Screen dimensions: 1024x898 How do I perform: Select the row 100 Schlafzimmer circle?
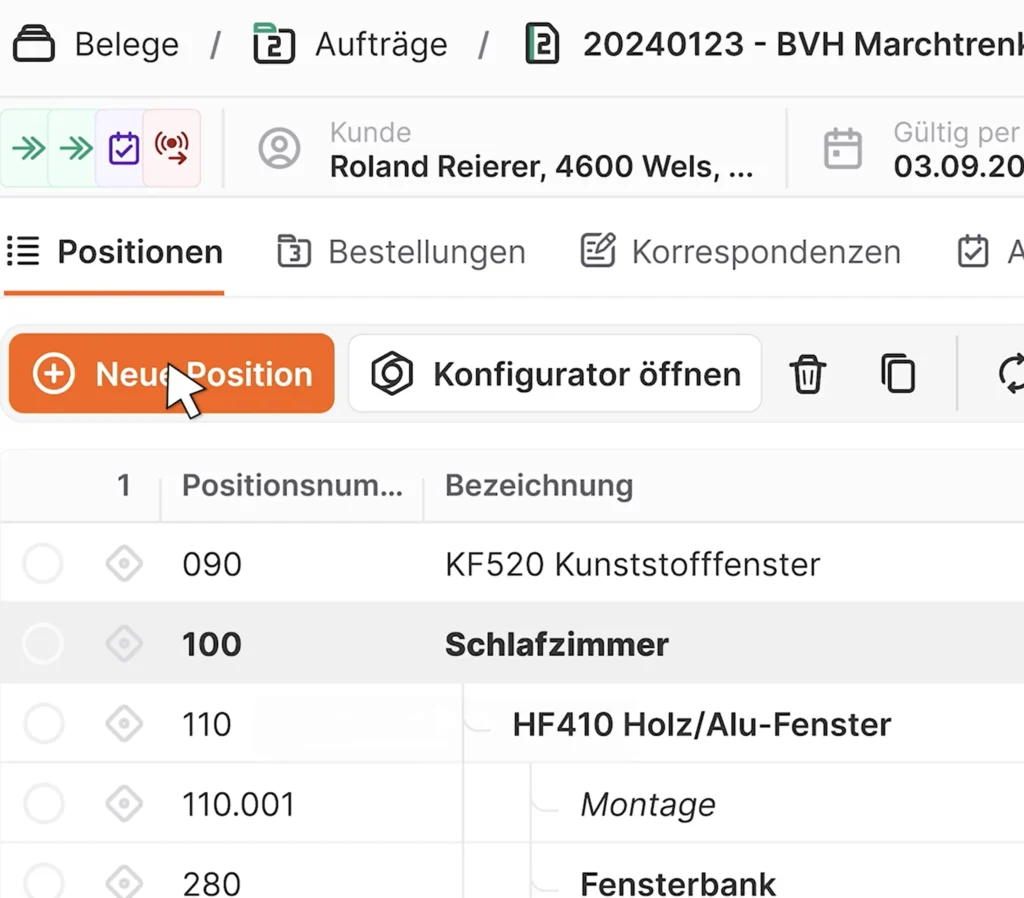click(43, 644)
